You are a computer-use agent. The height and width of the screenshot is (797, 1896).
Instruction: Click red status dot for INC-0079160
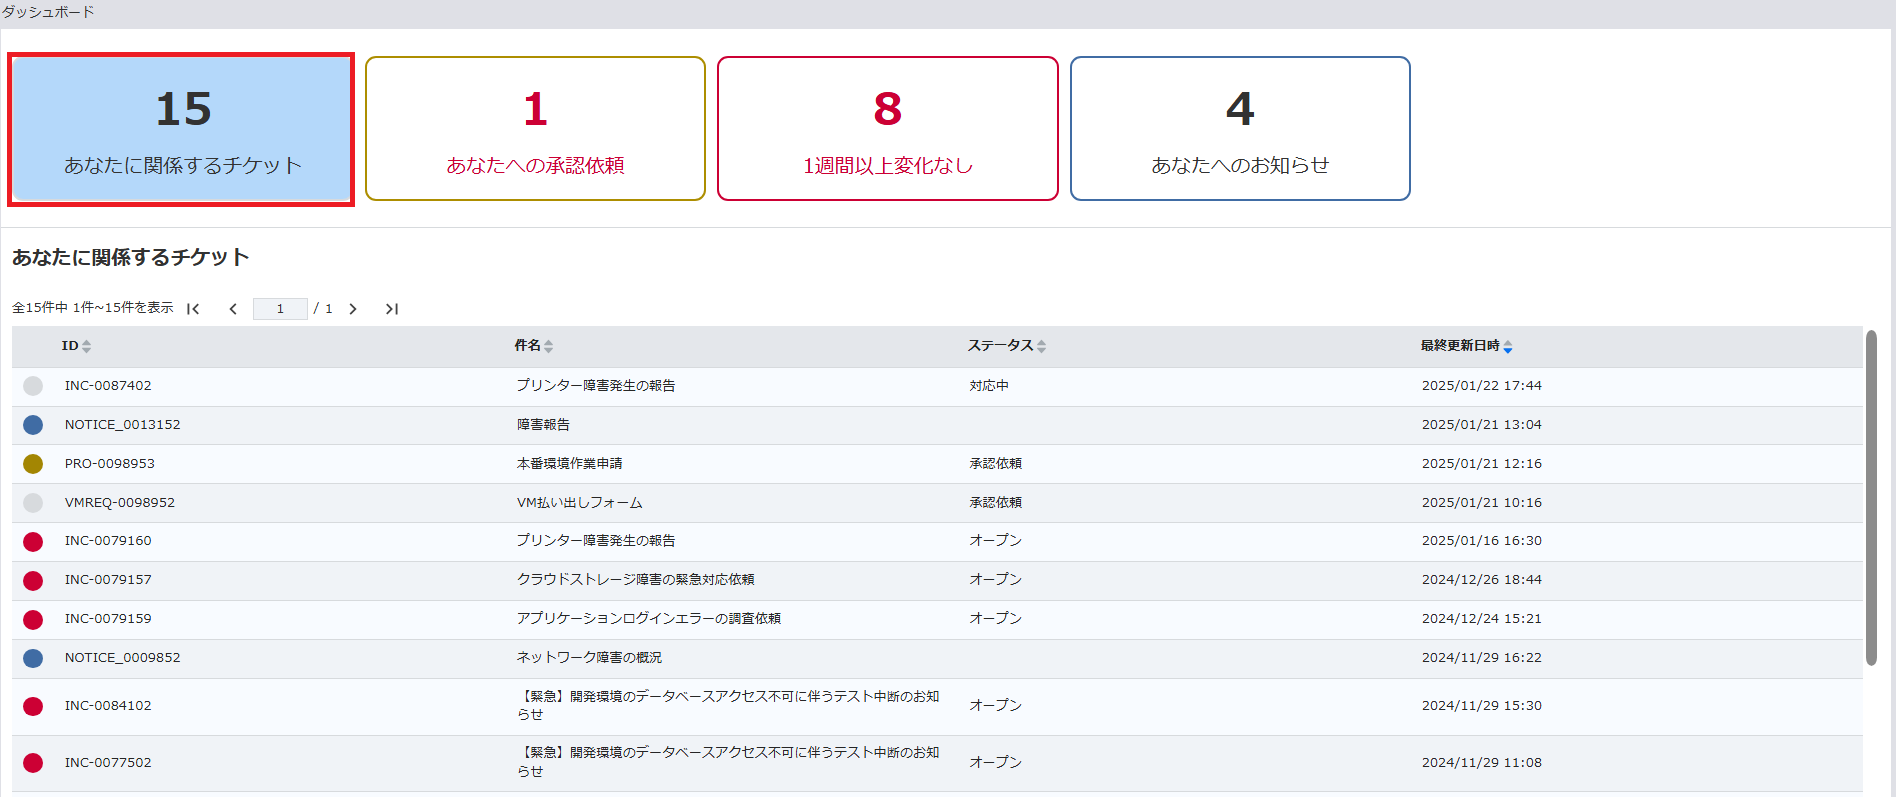33,542
